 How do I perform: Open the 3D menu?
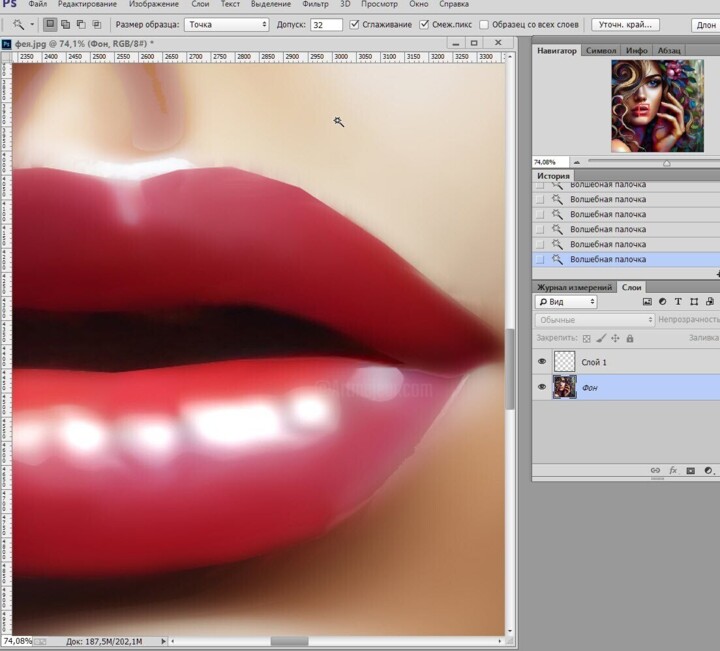tap(345, 4)
